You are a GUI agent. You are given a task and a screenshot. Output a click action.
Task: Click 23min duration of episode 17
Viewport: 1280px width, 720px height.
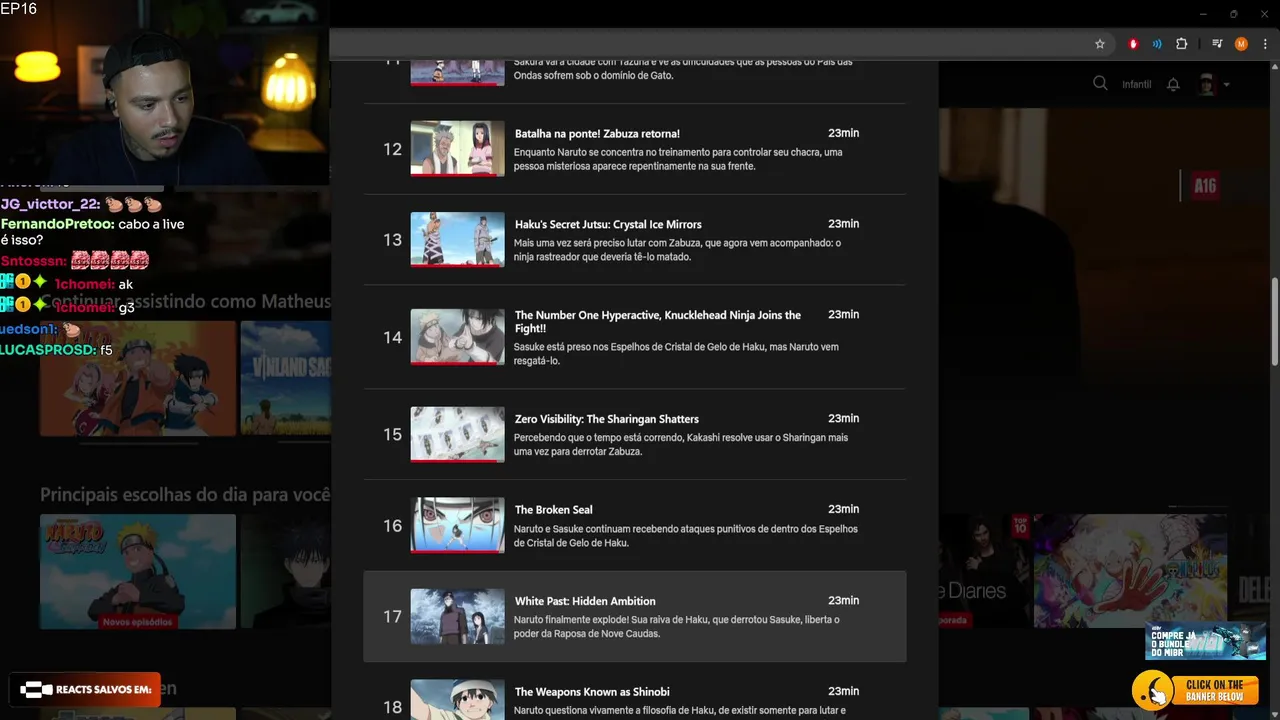click(843, 600)
